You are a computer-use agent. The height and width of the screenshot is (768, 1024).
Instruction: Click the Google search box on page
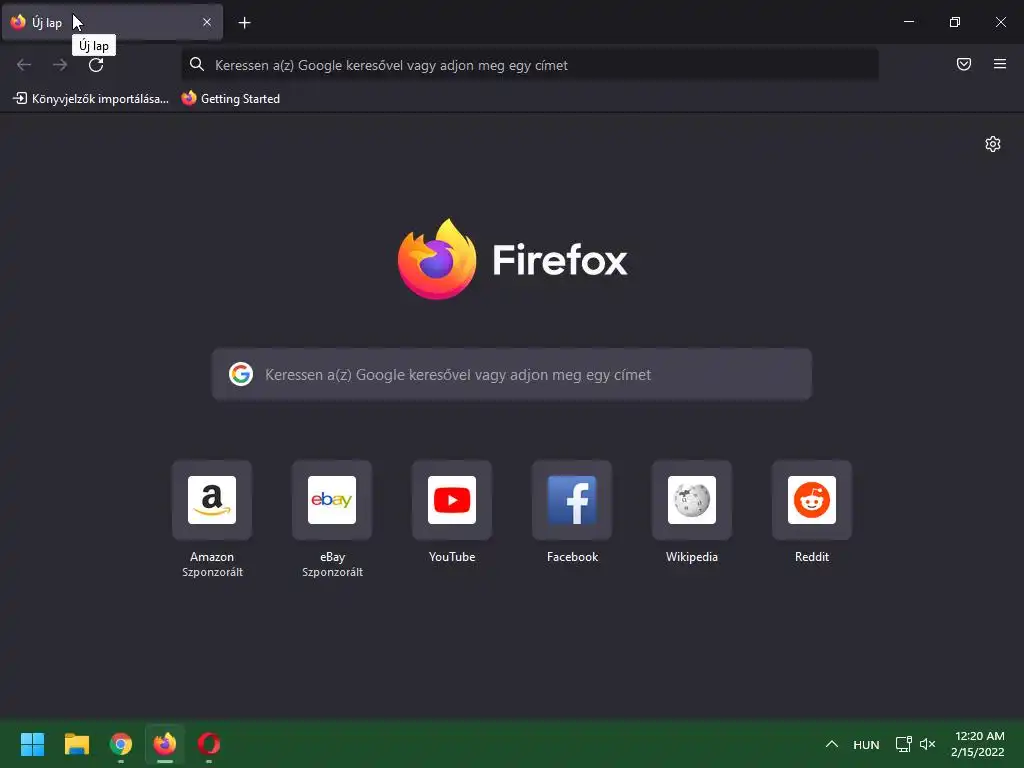click(511, 374)
